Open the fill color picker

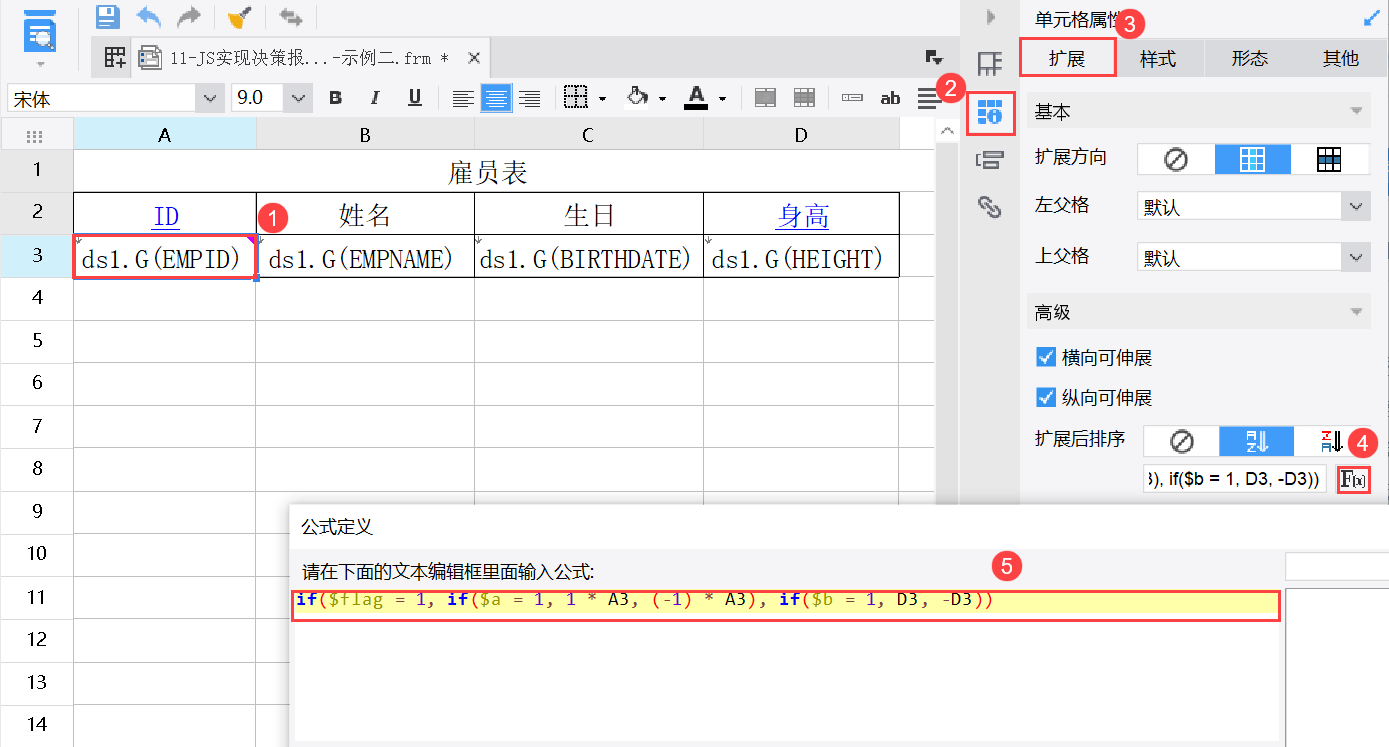pos(644,98)
